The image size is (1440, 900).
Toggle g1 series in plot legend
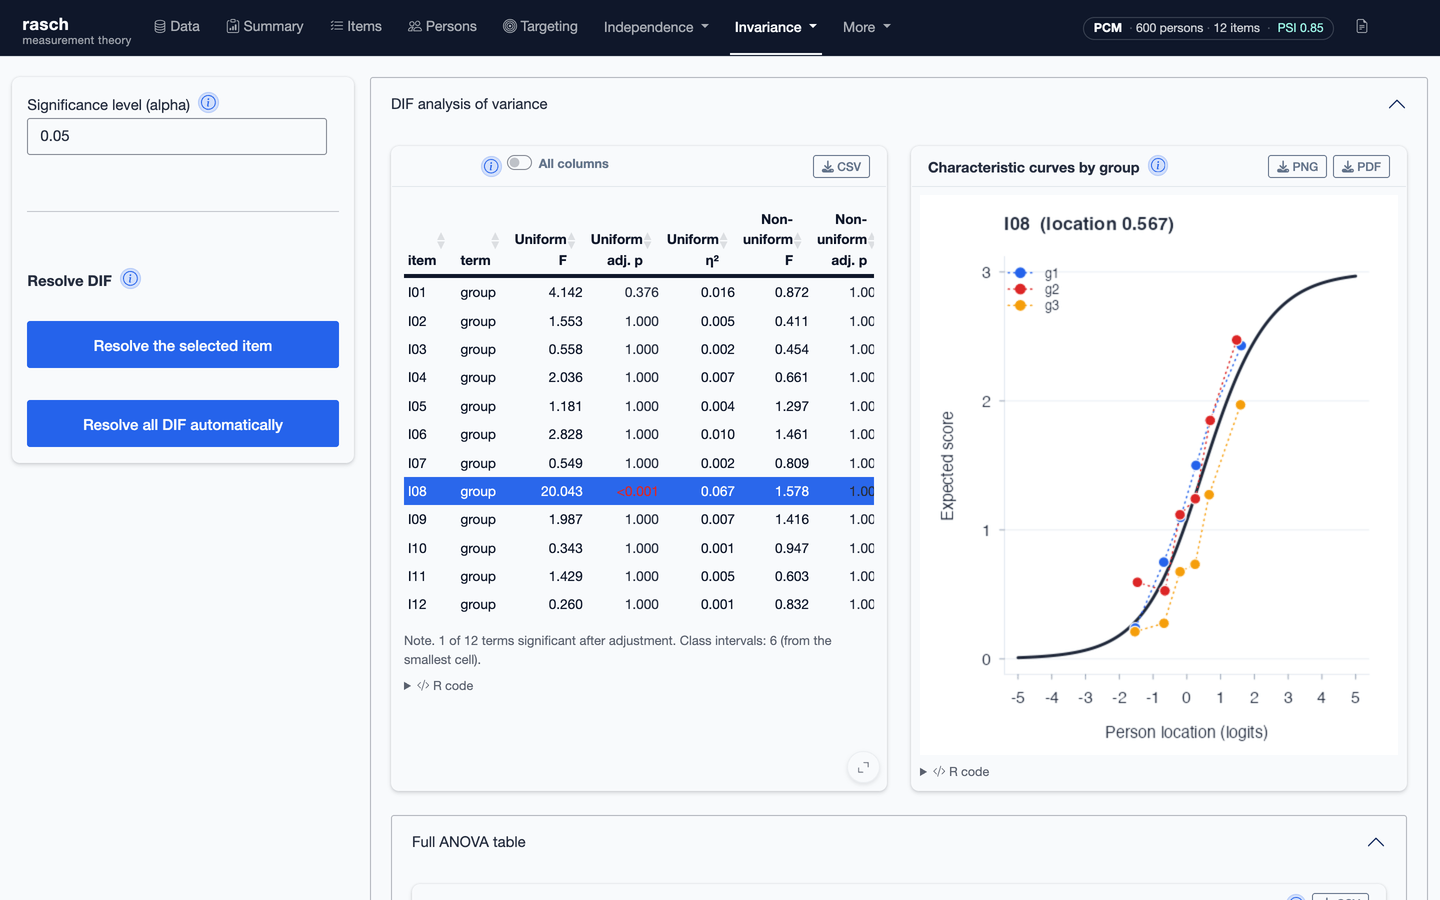point(1034,273)
